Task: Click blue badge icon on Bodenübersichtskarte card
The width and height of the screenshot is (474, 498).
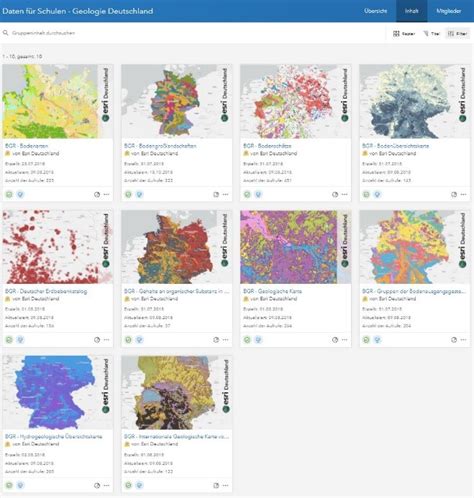Action: pyautogui.click(x=377, y=194)
